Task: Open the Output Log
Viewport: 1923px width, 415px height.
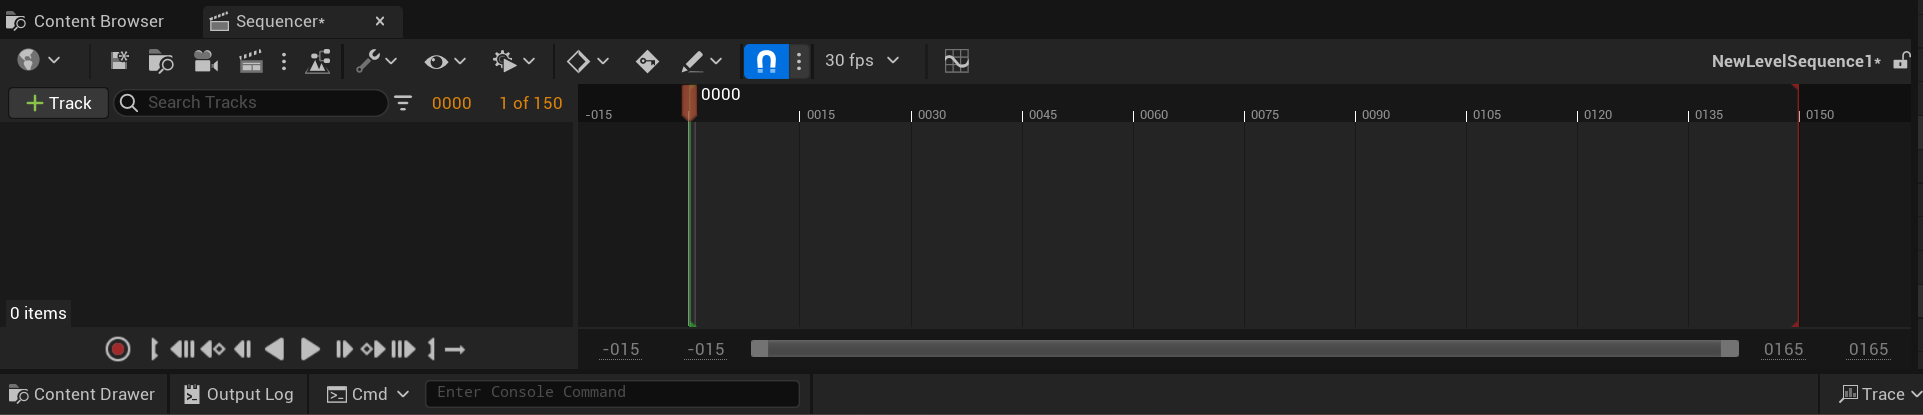Action: [x=239, y=394]
